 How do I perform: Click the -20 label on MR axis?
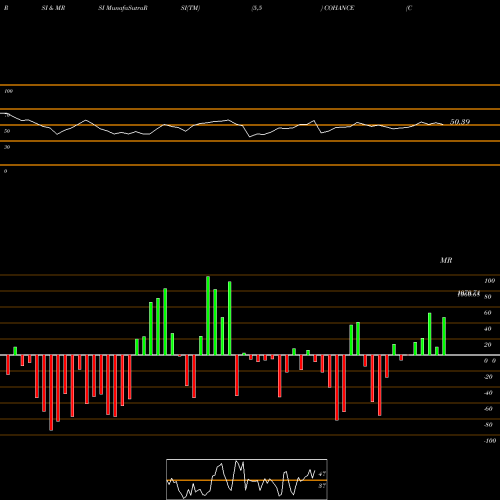coord(488,377)
